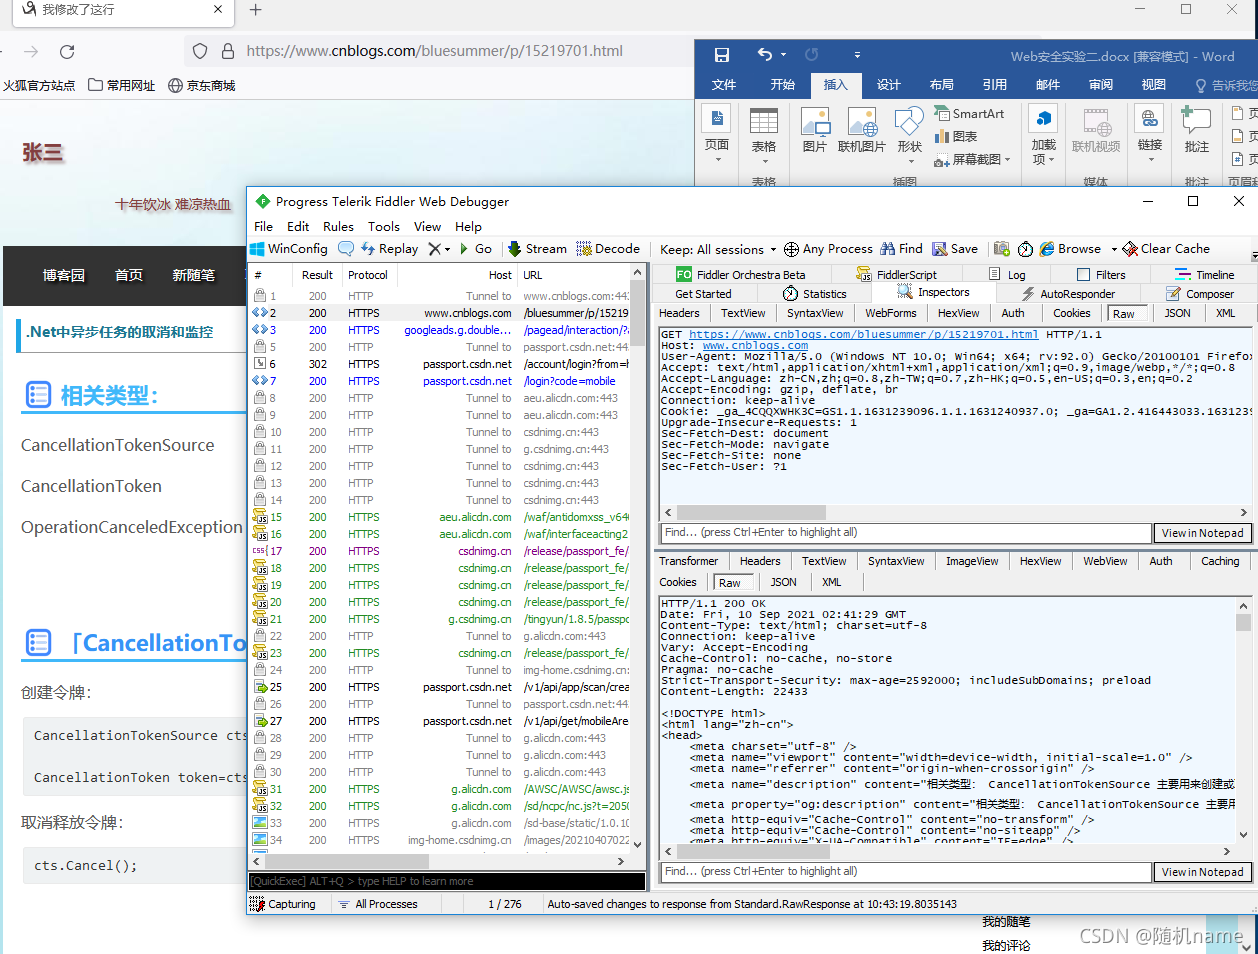
Task: Toggle Capturing in Fiddler status bar
Action: [283, 904]
